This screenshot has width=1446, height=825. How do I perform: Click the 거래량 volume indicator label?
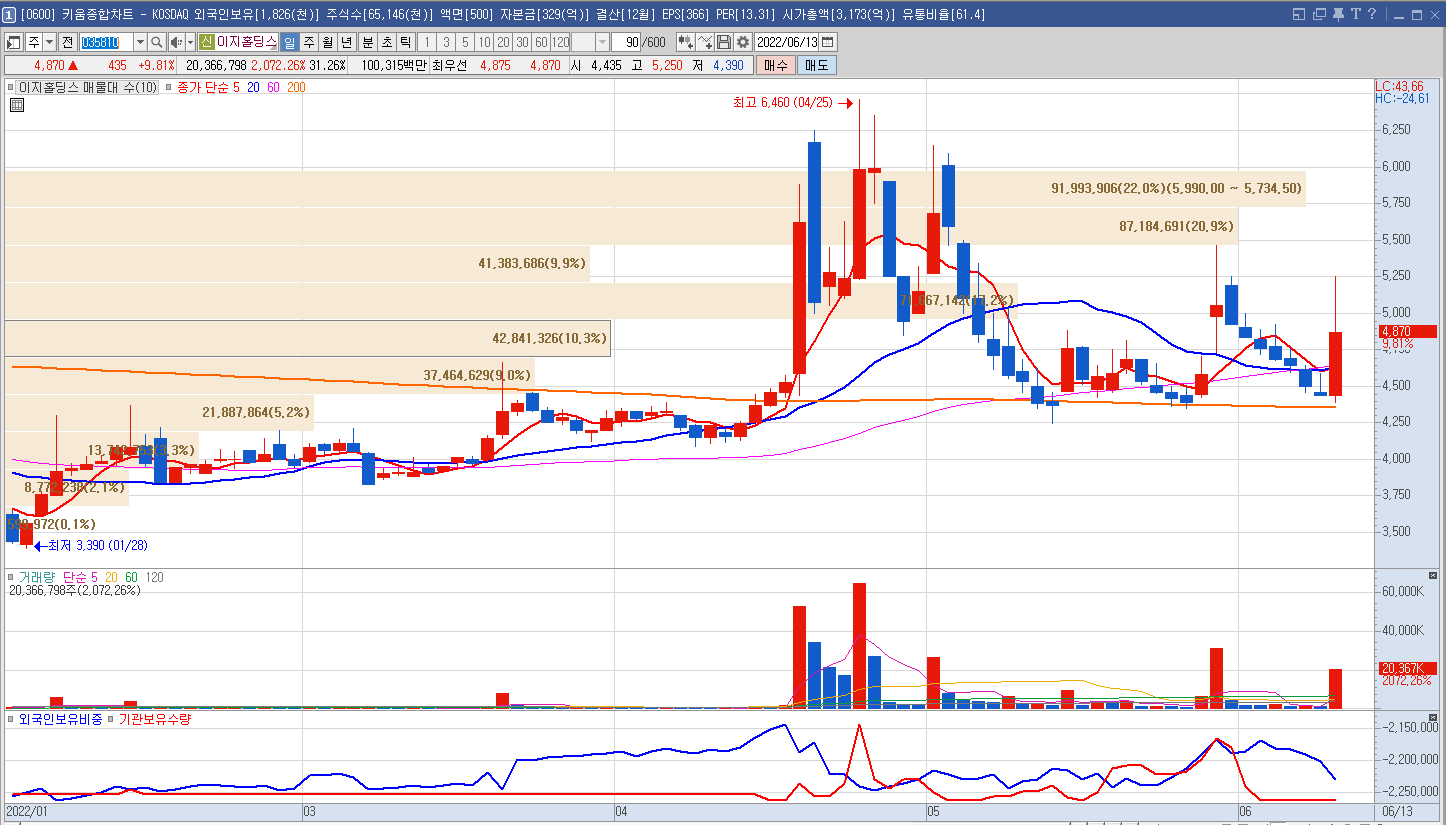coord(37,577)
